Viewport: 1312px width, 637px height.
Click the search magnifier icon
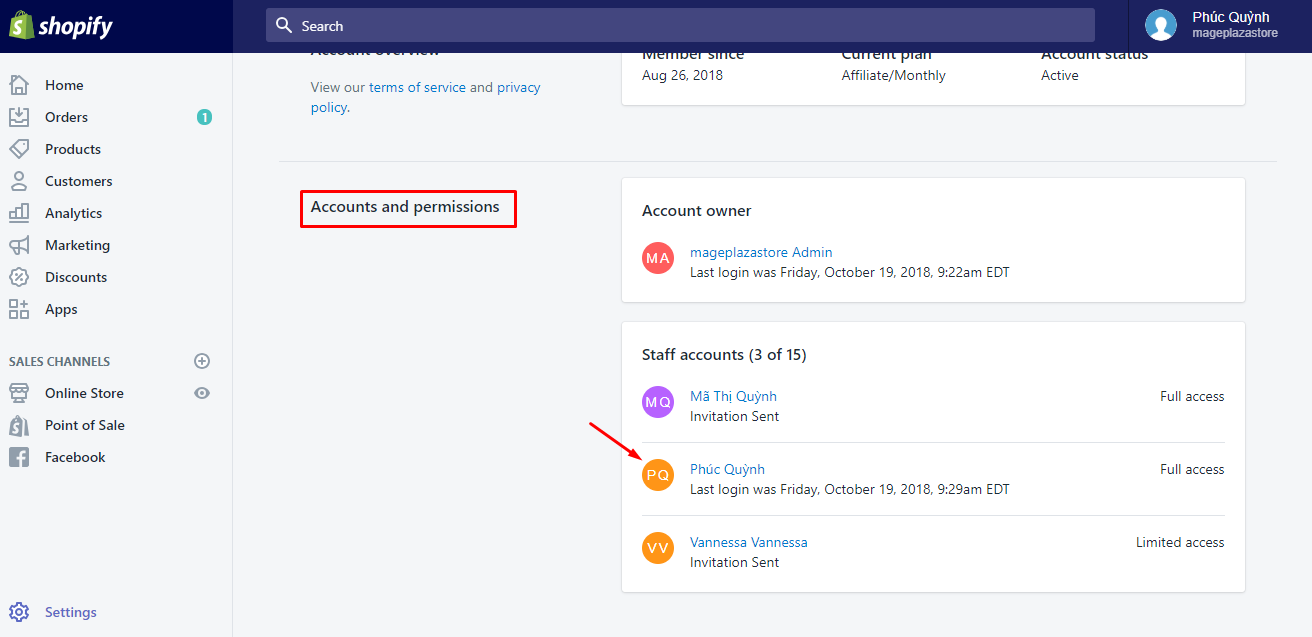[x=284, y=25]
